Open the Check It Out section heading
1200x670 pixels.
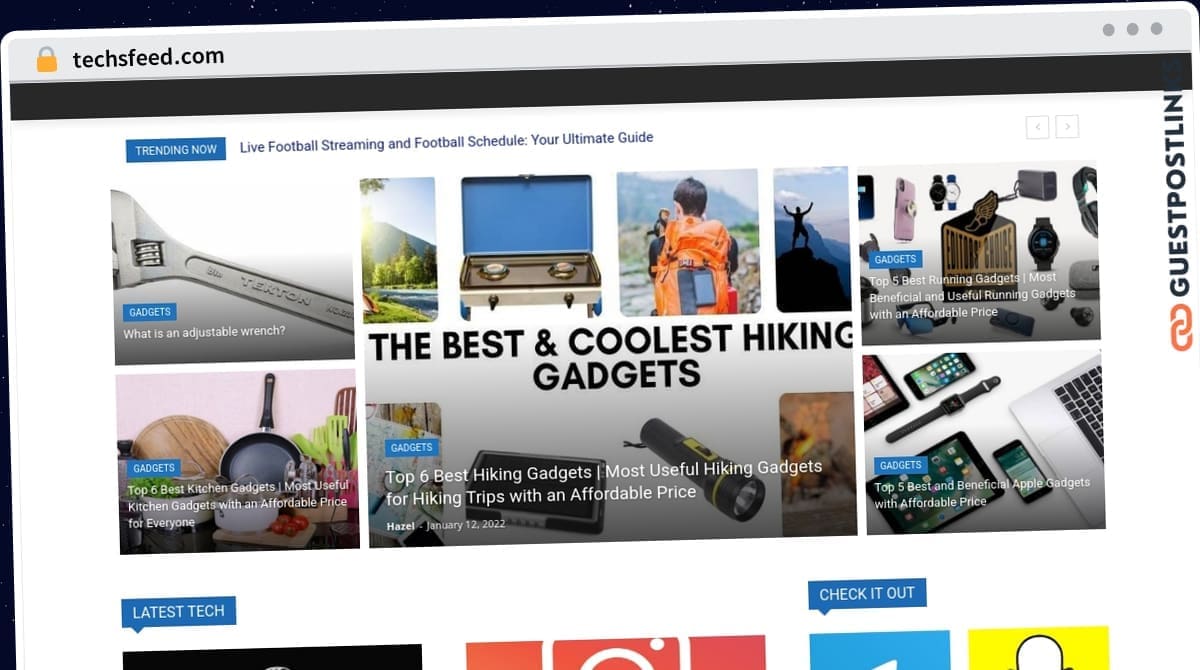[x=867, y=594]
